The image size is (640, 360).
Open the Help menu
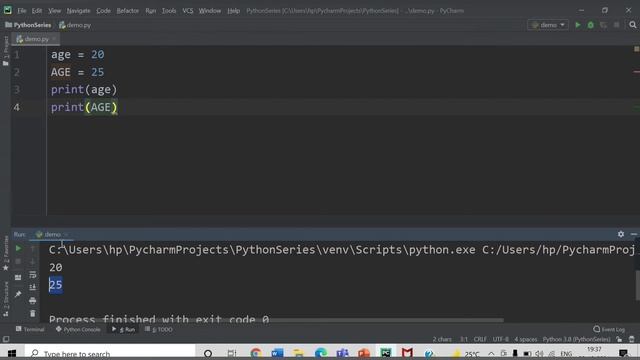coord(233,11)
